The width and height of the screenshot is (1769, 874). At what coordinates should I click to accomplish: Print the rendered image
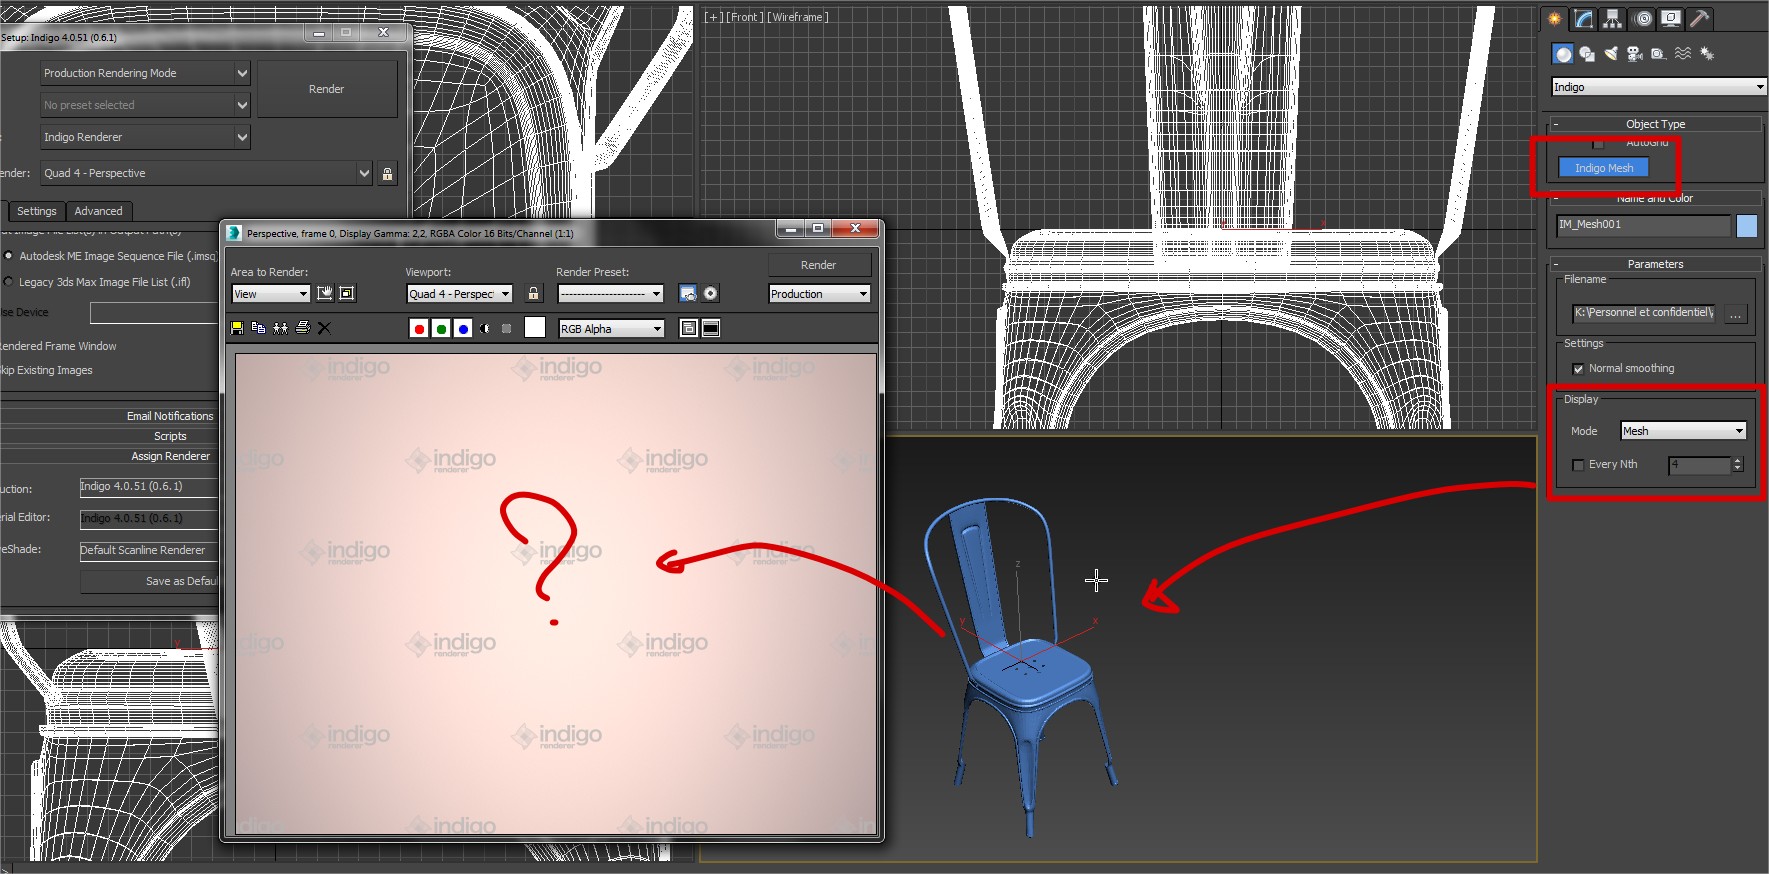[x=302, y=328]
